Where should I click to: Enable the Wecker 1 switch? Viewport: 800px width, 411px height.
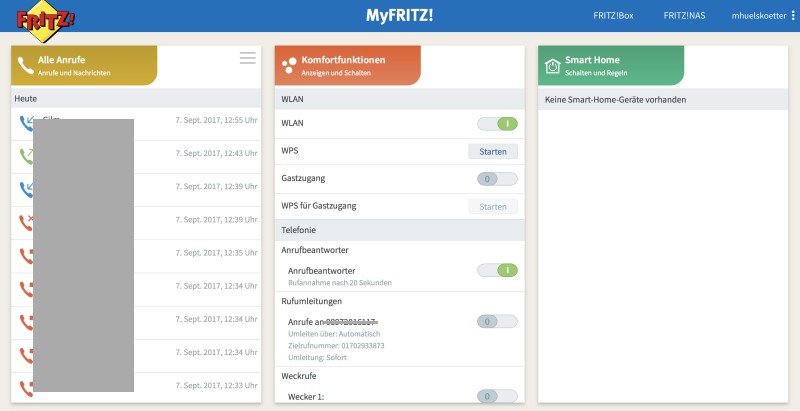[497, 396]
